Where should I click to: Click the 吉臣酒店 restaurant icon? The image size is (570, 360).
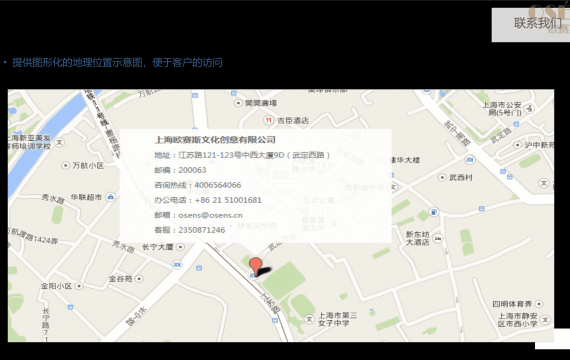(268, 120)
